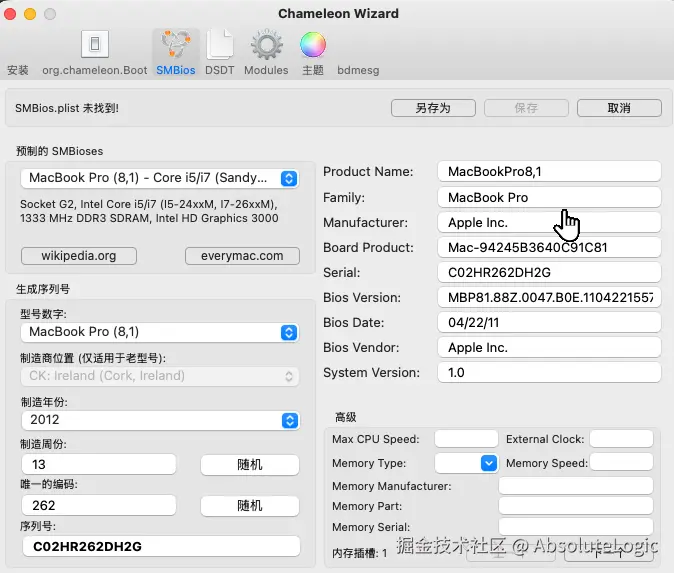This screenshot has height=573, width=674.
Task: Click the 序列号 field C02HR262DH2G
Action: 161,546
